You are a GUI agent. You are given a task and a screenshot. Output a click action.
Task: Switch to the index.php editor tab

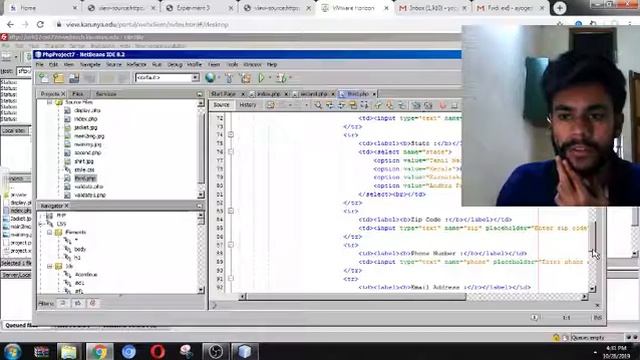click(x=268, y=94)
